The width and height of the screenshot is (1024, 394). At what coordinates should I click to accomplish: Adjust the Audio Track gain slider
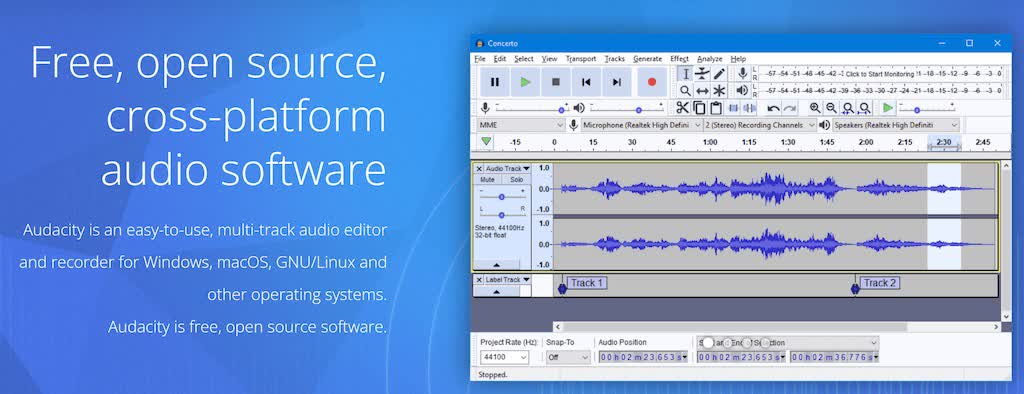pos(502,197)
